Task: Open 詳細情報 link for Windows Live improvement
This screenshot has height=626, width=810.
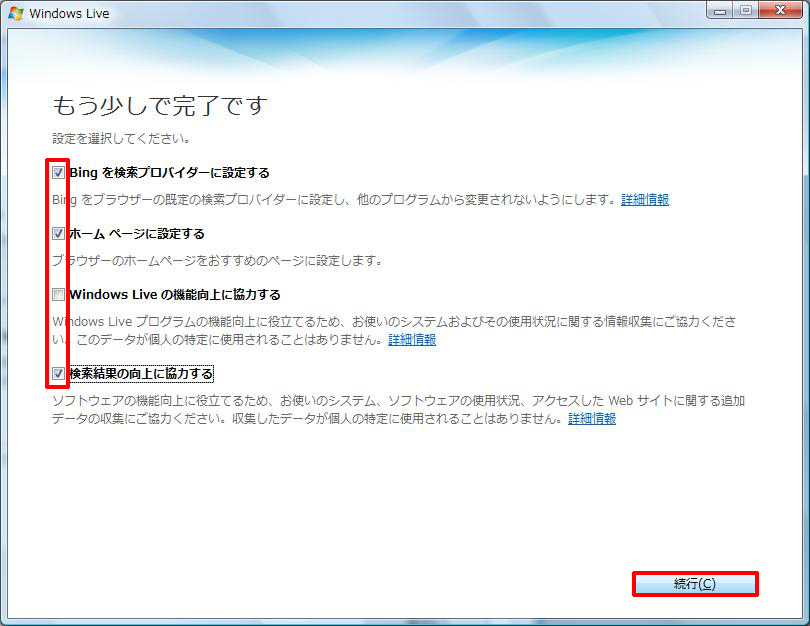Action: [412, 339]
